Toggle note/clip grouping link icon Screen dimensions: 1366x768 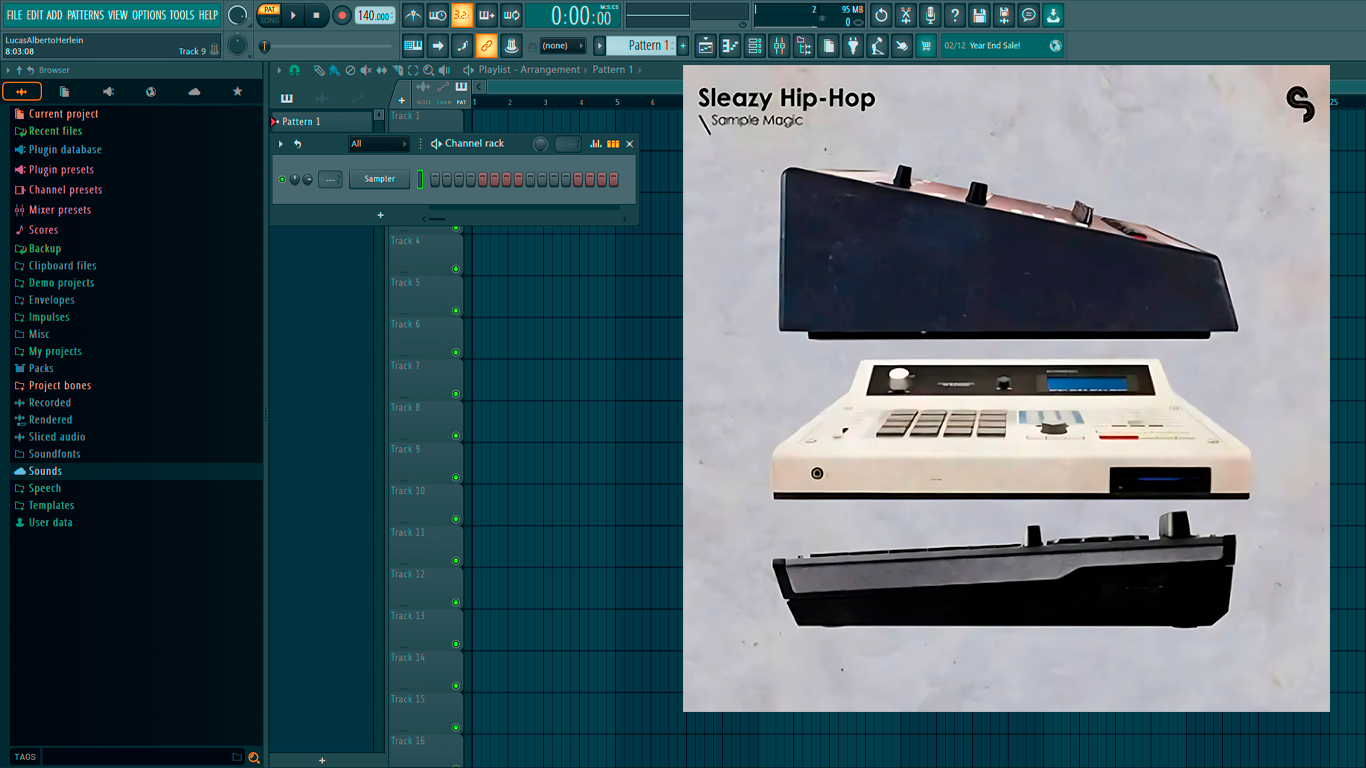tap(487, 45)
